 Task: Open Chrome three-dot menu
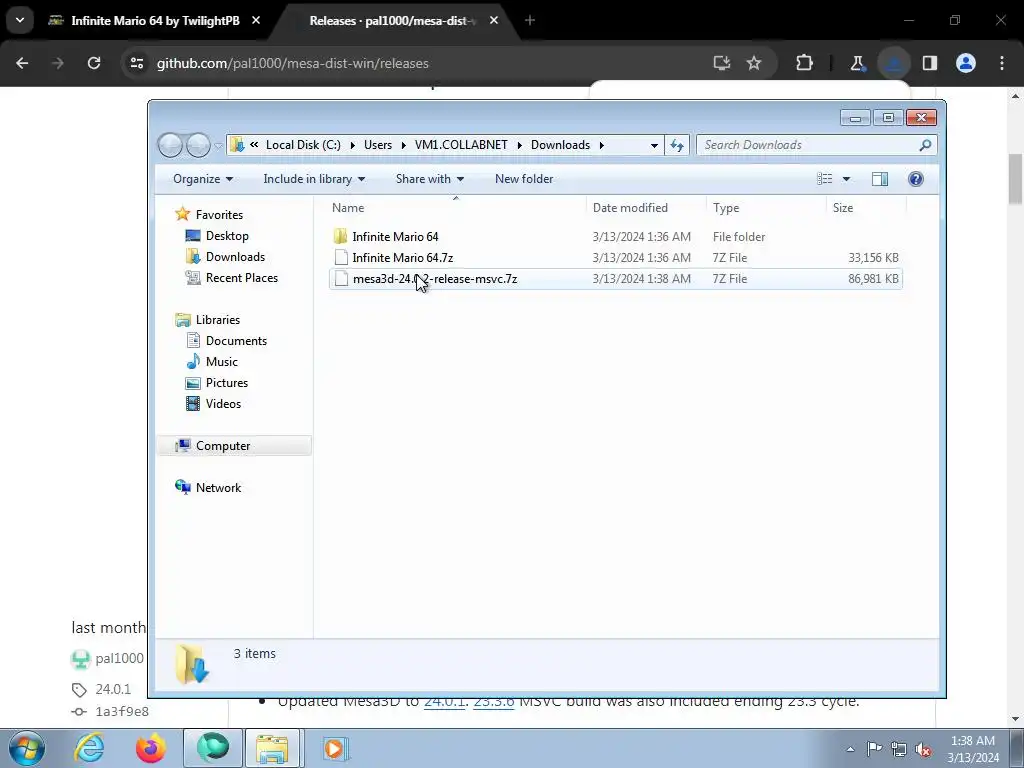[1002, 63]
